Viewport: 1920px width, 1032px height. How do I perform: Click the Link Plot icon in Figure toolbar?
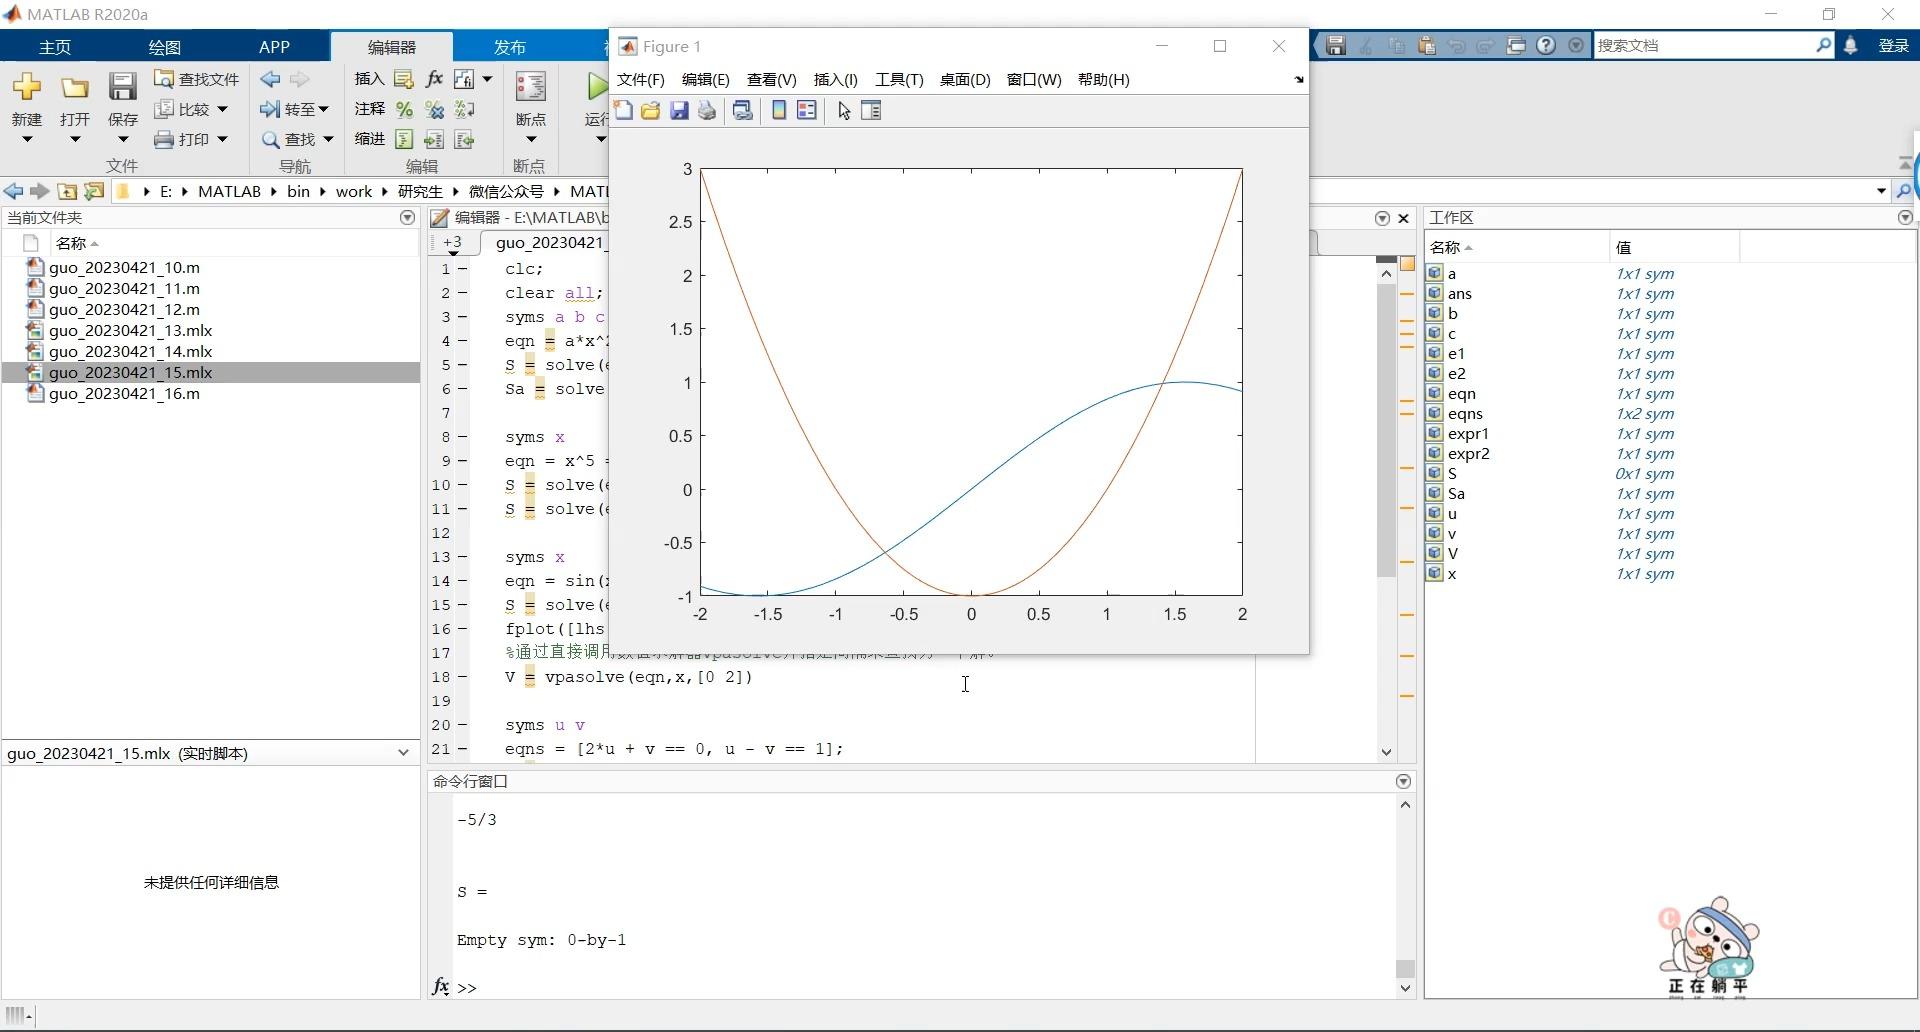(743, 111)
